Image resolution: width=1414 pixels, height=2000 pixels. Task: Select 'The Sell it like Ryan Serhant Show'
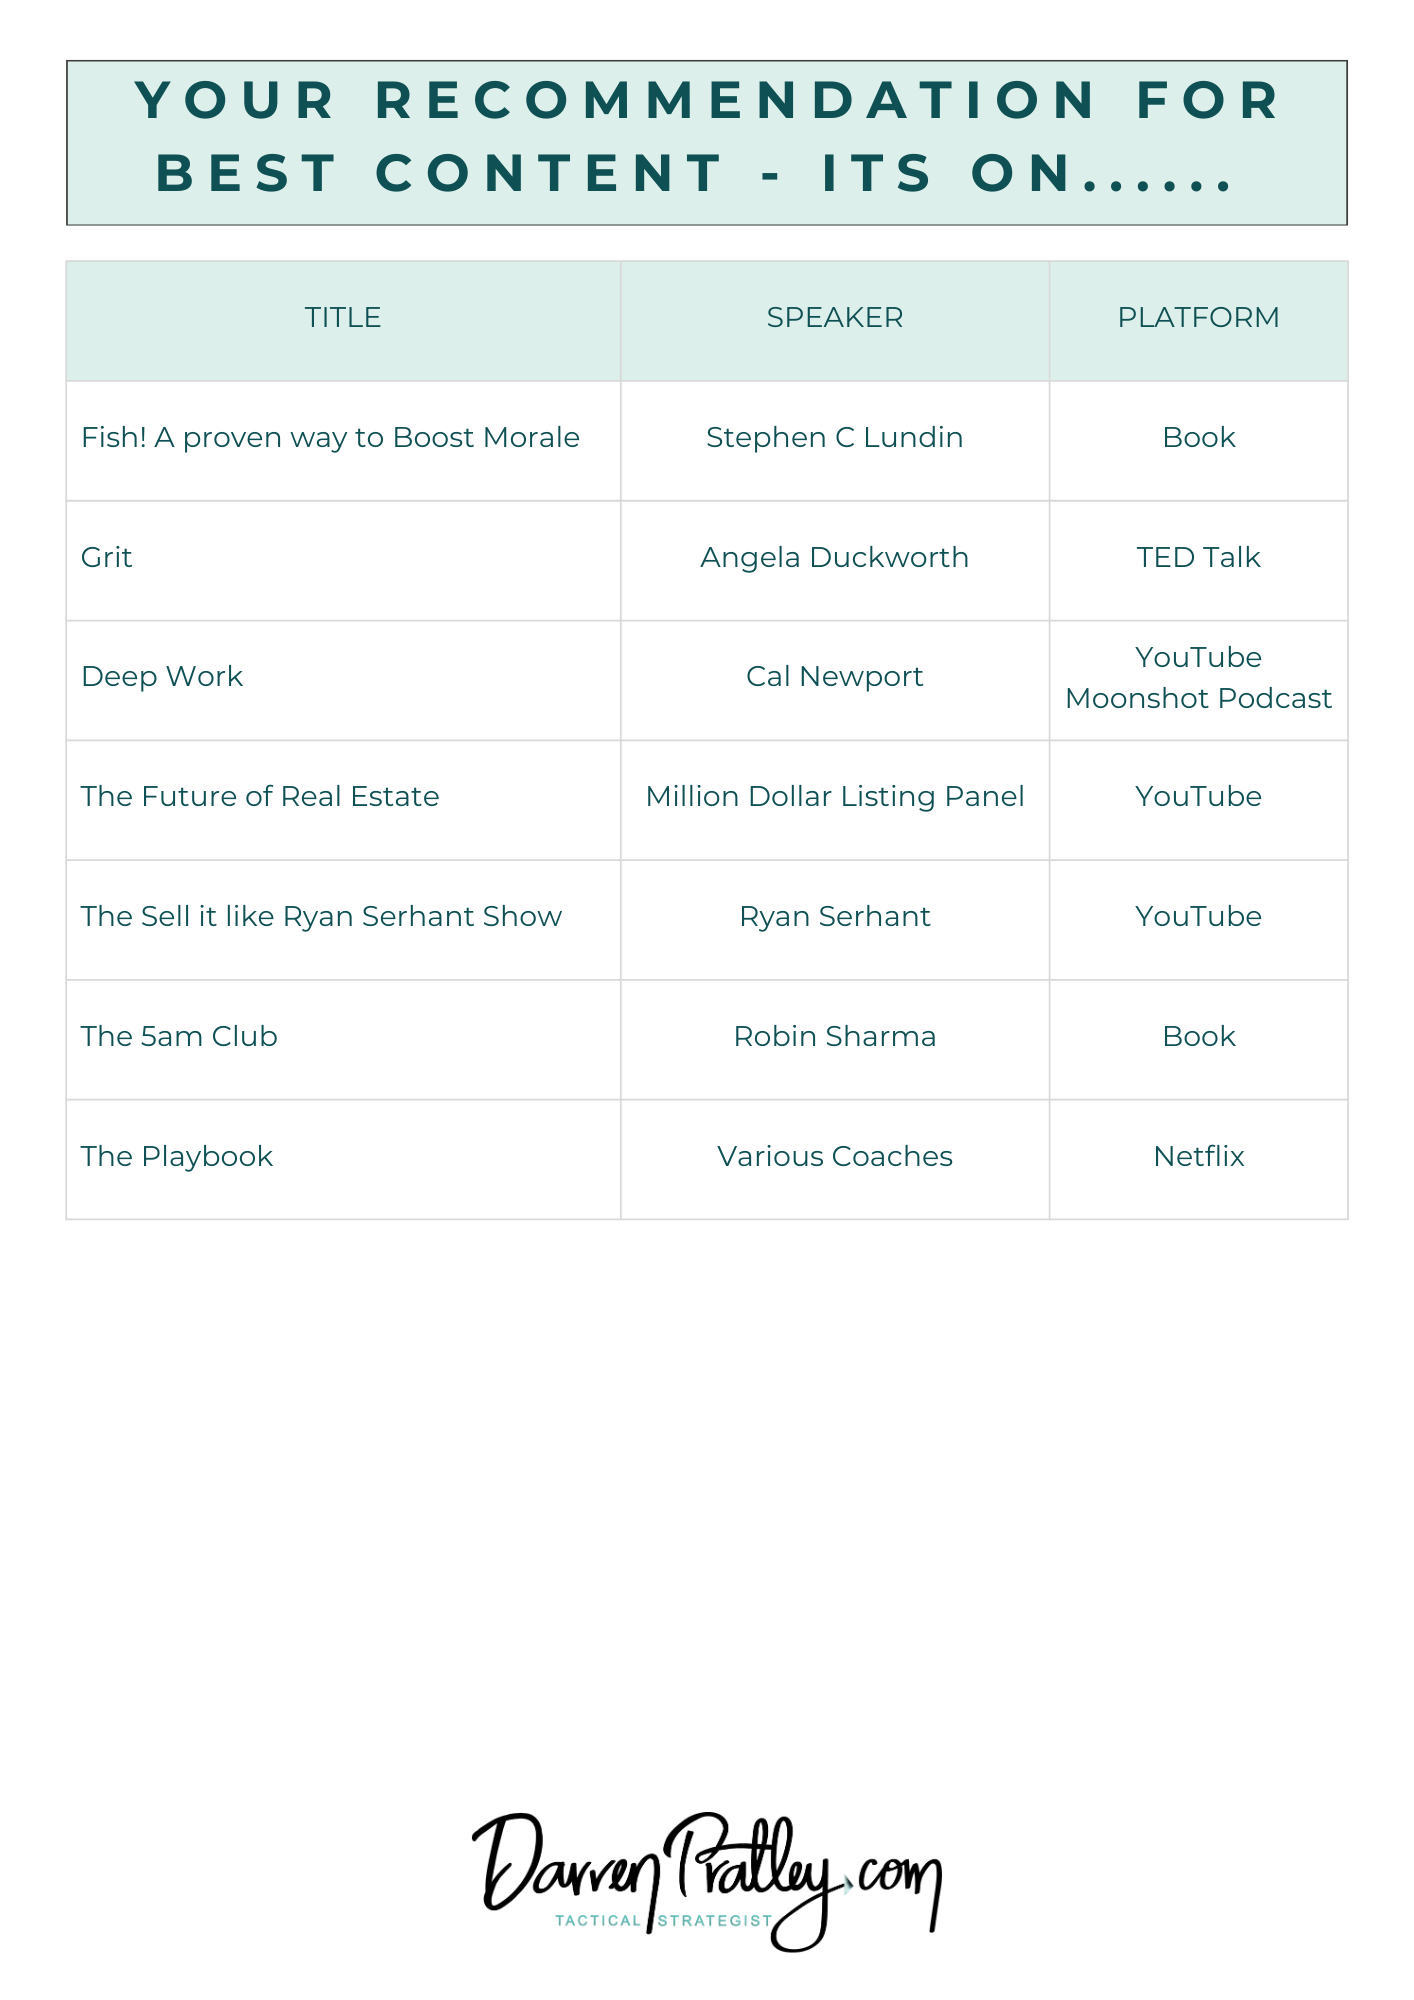[x=321, y=917]
